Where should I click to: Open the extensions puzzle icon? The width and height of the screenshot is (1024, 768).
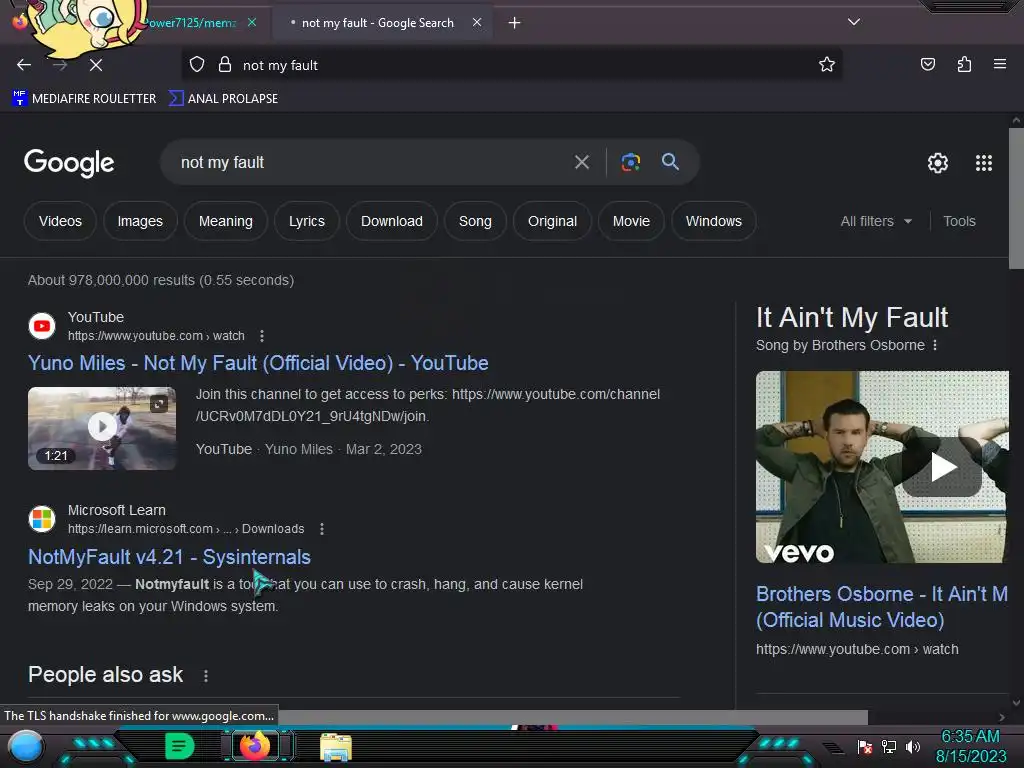pyautogui.click(x=964, y=64)
